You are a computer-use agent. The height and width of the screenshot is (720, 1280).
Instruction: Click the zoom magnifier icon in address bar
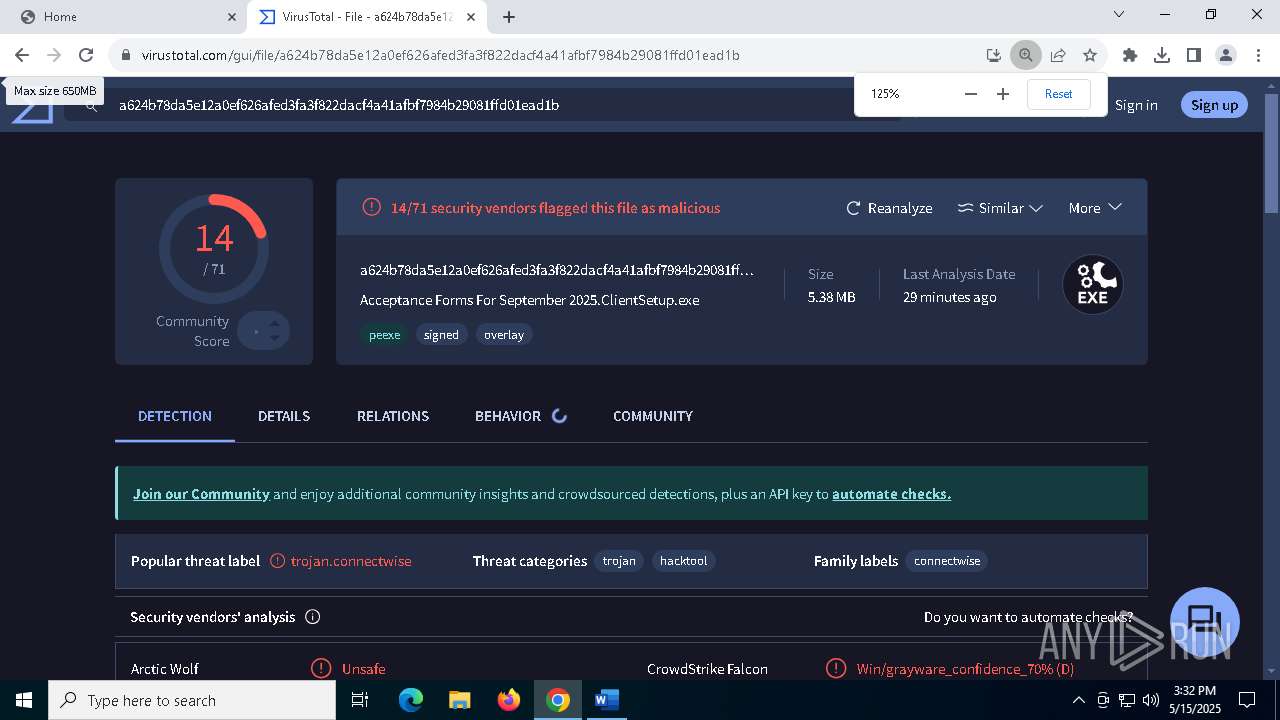click(x=1025, y=55)
